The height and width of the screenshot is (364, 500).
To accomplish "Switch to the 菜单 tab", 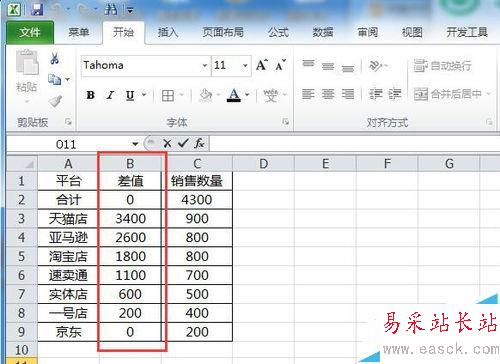I will click(x=79, y=32).
